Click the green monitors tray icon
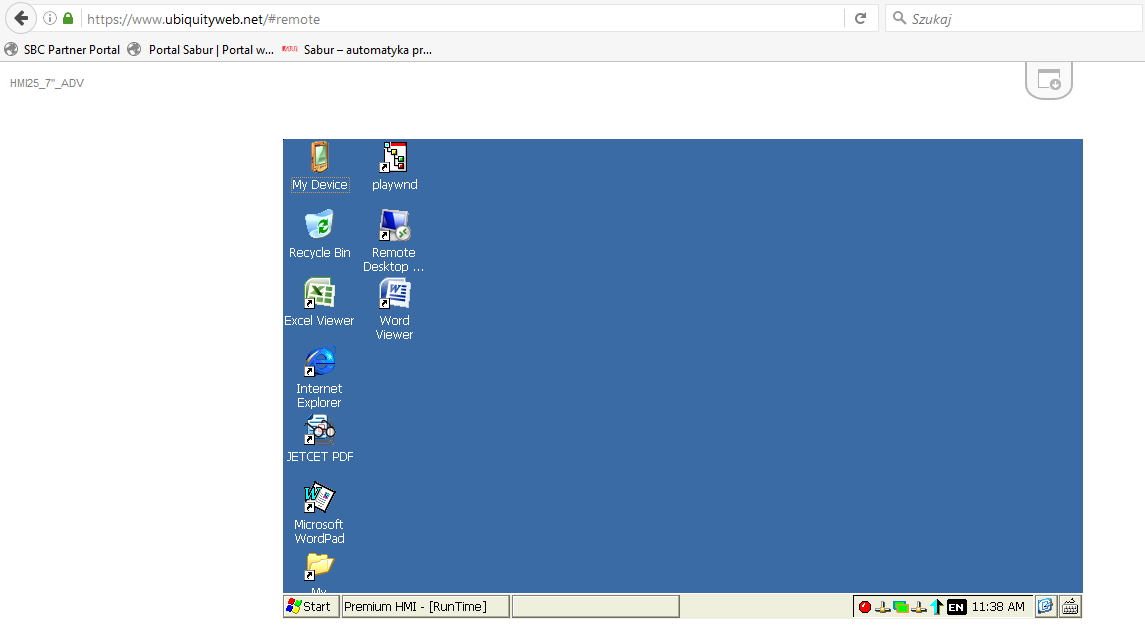The image size is (1145, 633). (x=900, y=607)
